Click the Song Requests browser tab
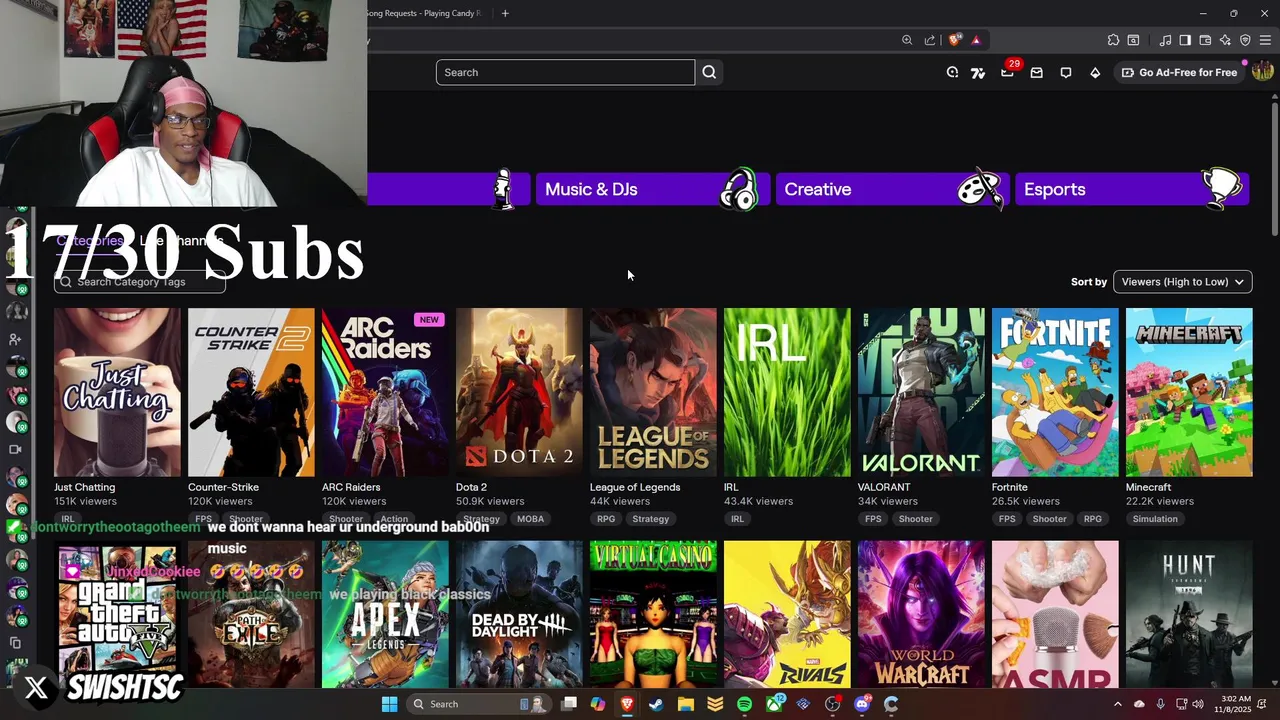The height and width of the screenshot is (720, 1280). coord(426,13)
